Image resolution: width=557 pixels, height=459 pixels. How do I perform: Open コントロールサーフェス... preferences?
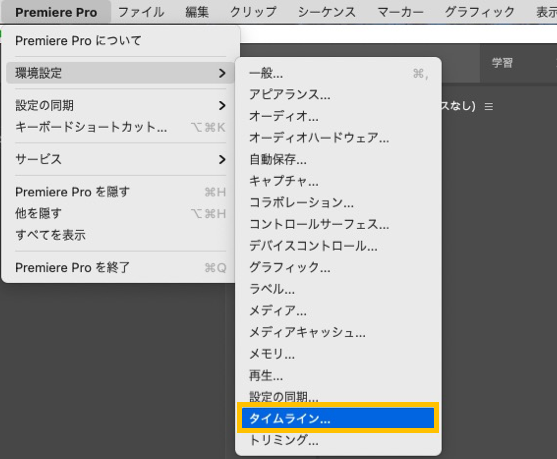click(x=338, y=224)
